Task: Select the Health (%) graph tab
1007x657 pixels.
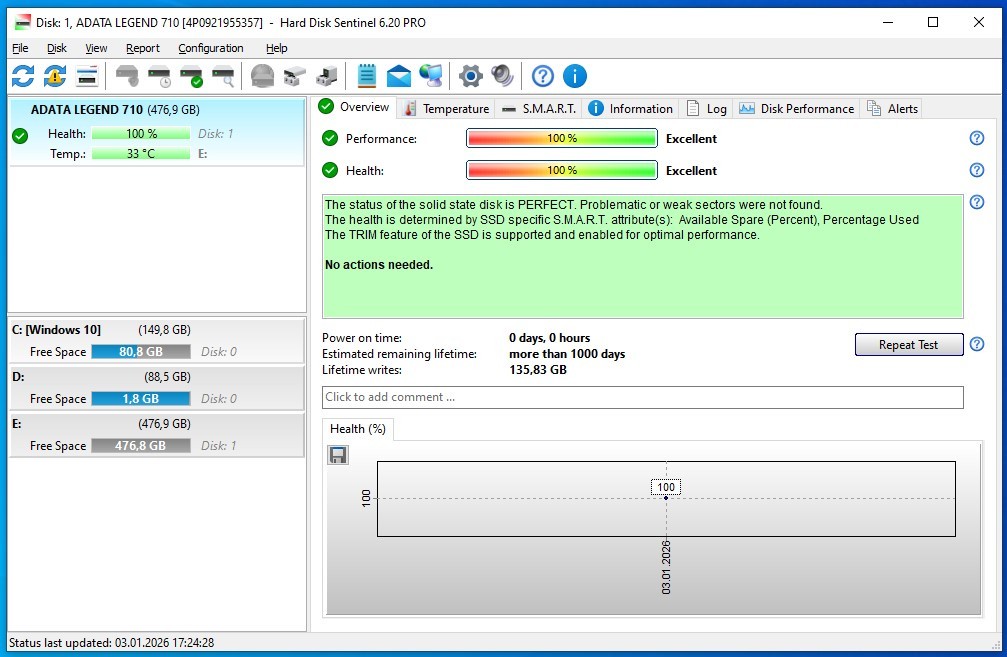Action: 358,429
